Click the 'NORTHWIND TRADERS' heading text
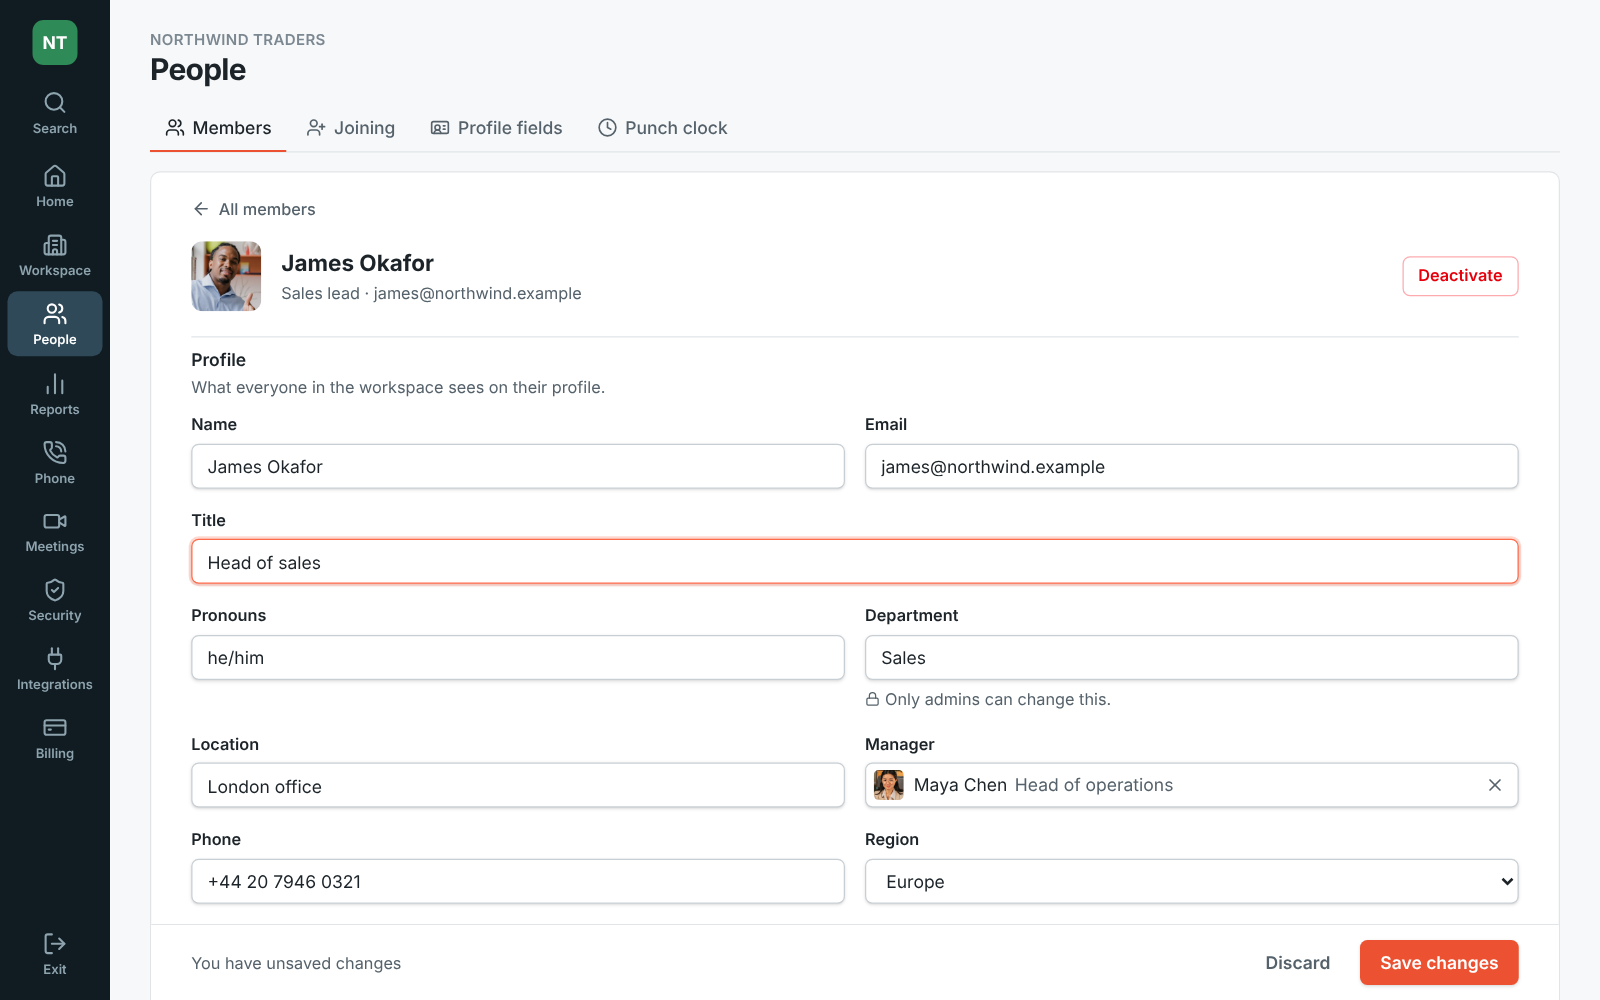Viewport: 1600px width, 1000px height. click(237, 40)
